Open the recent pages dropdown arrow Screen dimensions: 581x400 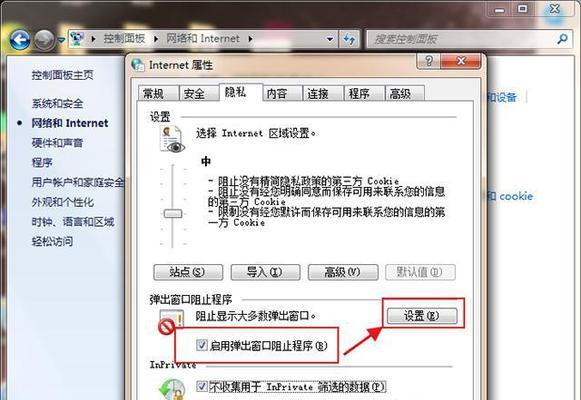pyautogui.click(x=62, y=39)
